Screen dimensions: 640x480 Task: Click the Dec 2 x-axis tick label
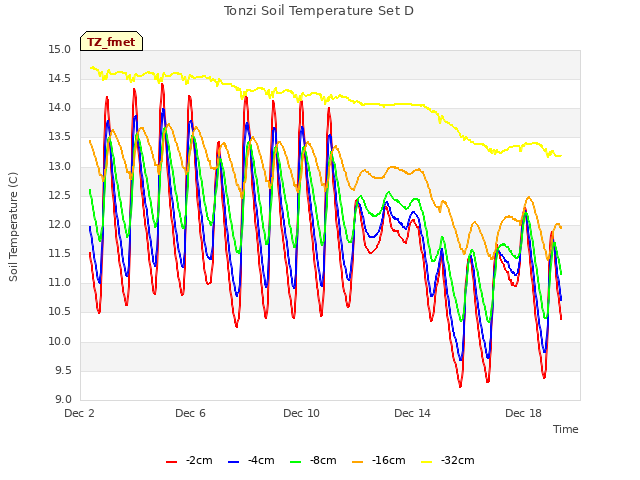tap(80, 413)
